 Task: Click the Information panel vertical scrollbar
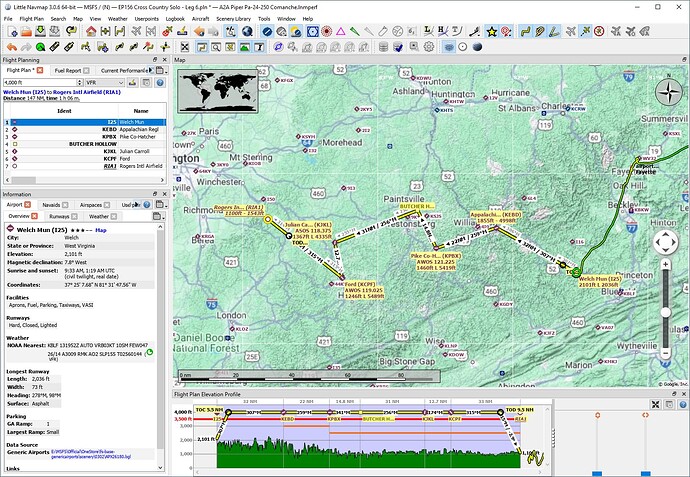160,346
